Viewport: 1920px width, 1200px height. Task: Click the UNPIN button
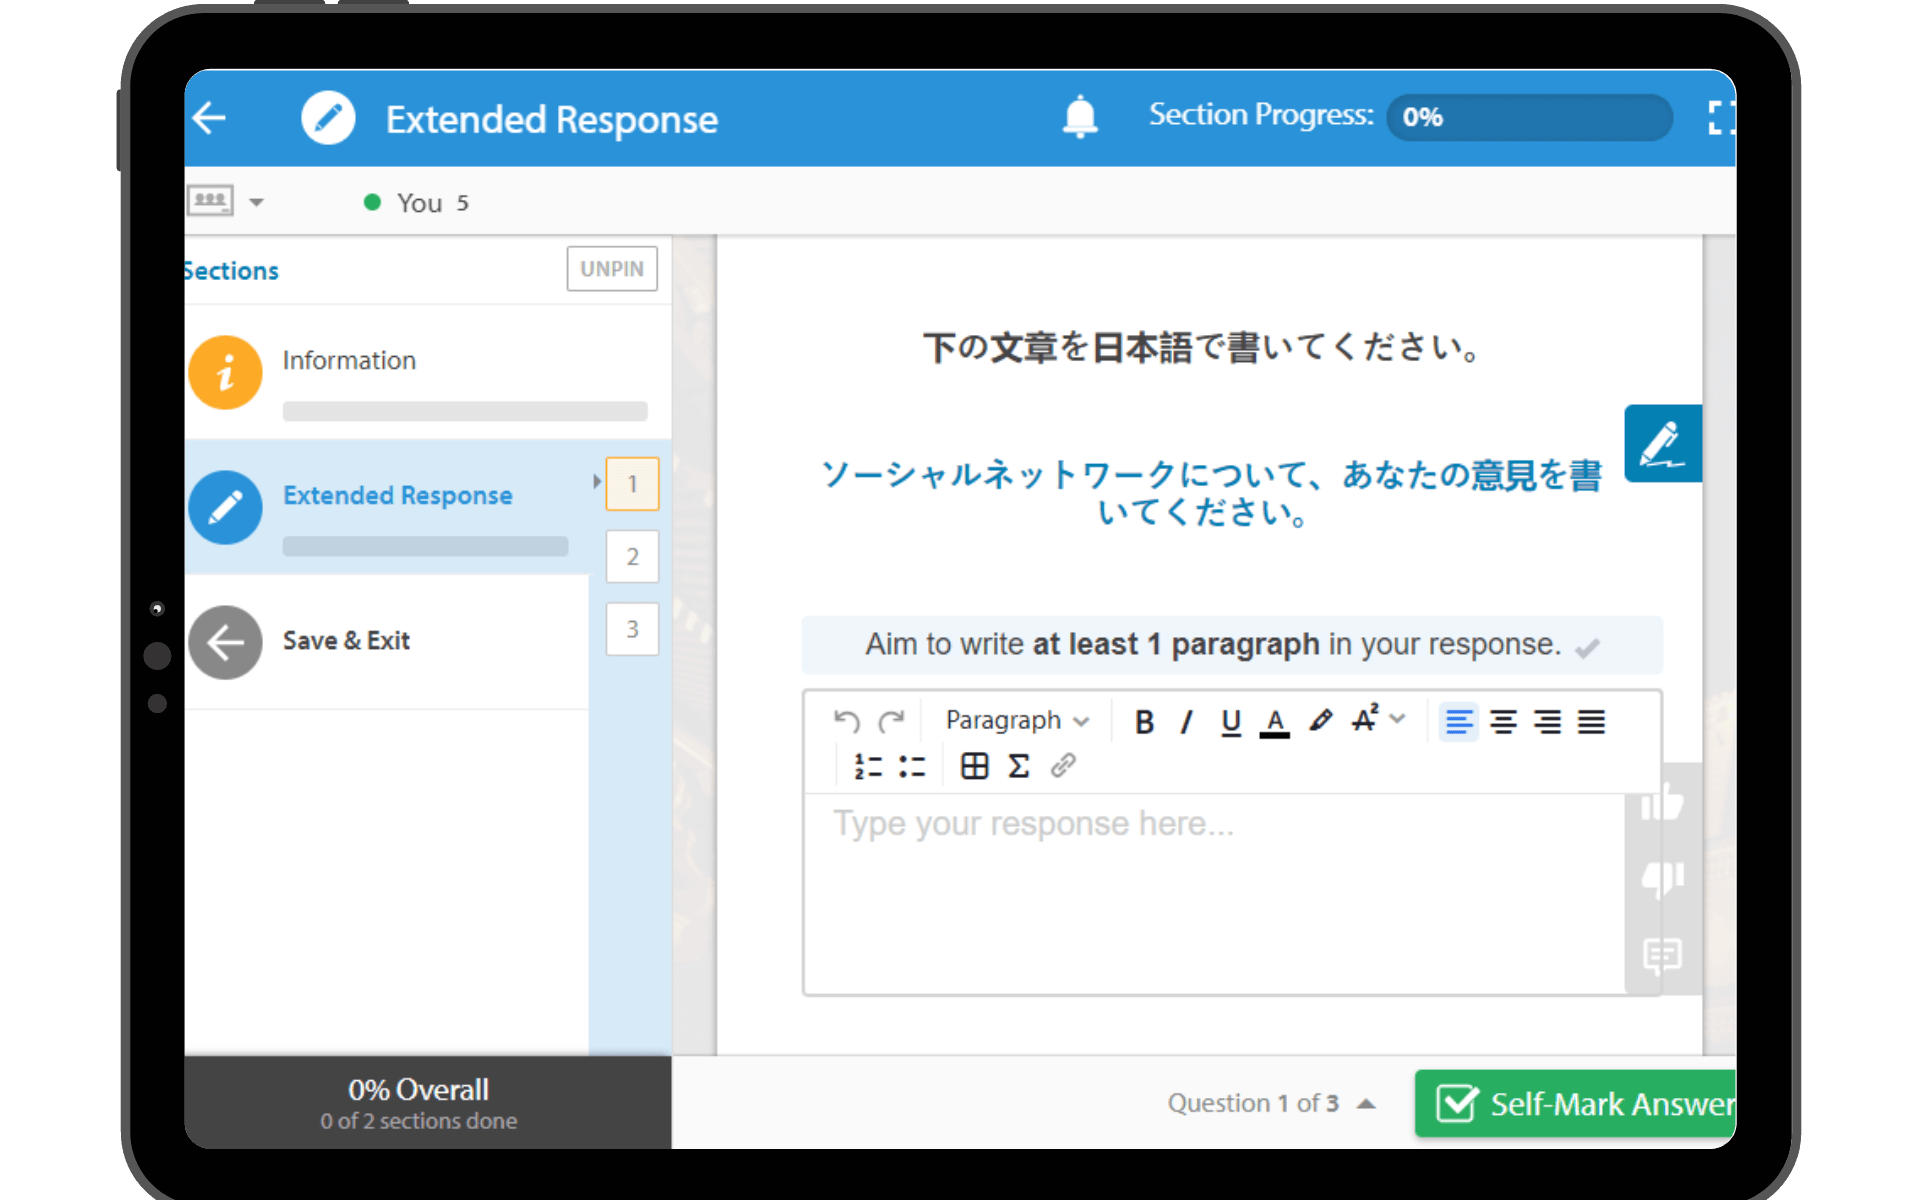[x=612, y=269]
